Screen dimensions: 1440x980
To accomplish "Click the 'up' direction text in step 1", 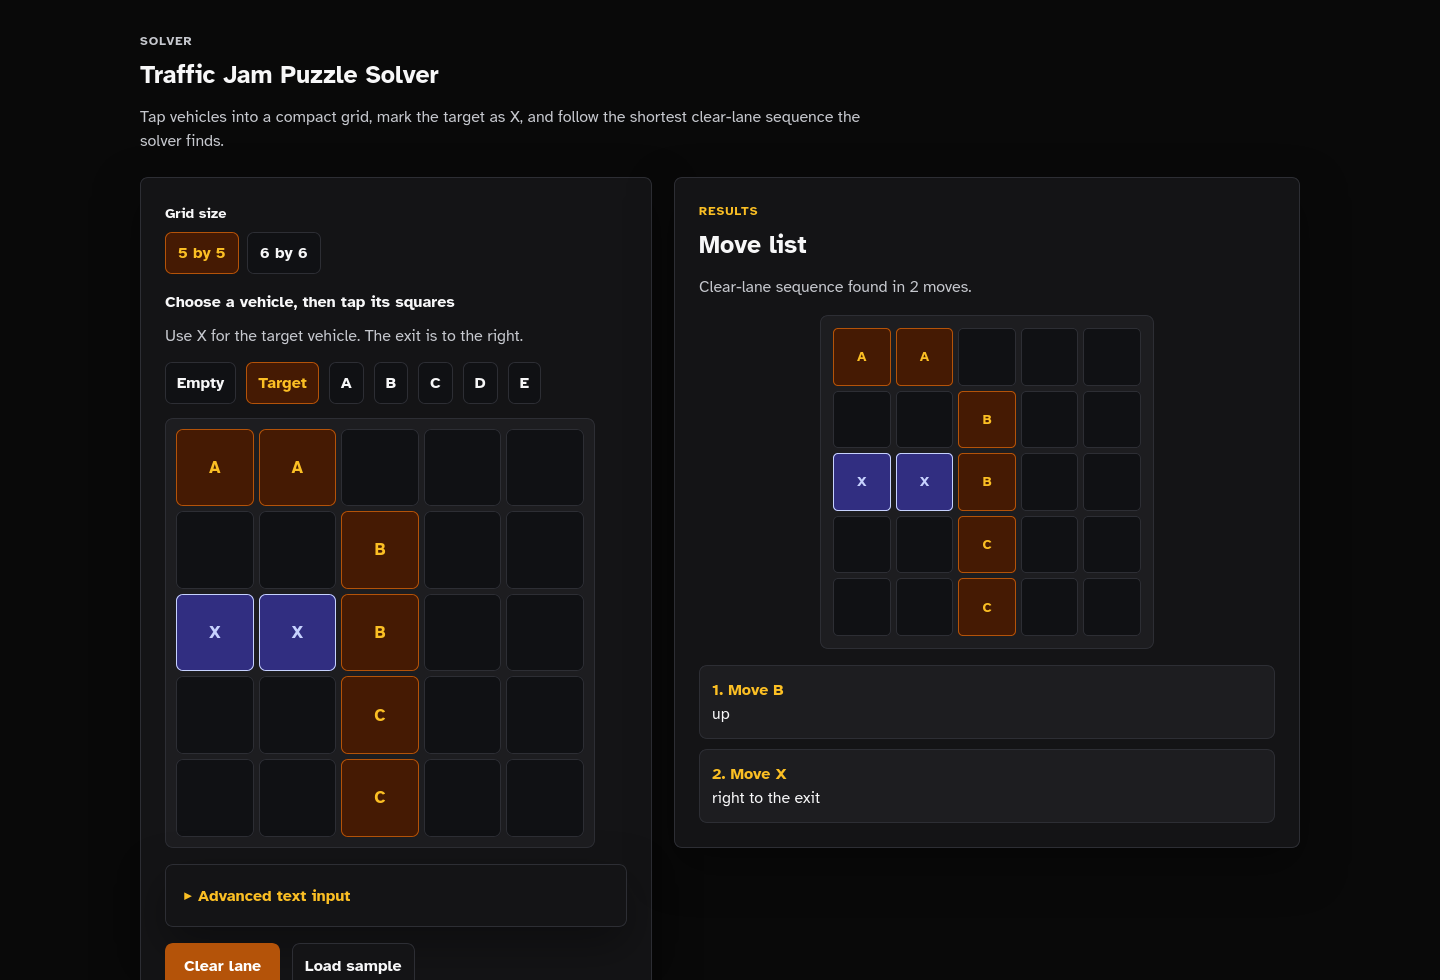I will point(721,714).
